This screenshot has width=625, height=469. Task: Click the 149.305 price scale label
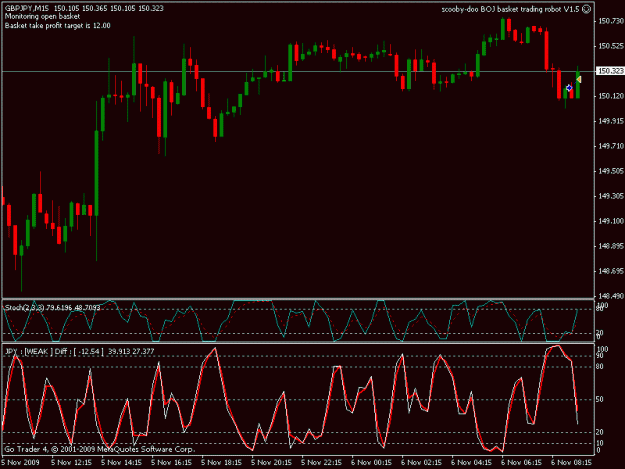[611, 196]
